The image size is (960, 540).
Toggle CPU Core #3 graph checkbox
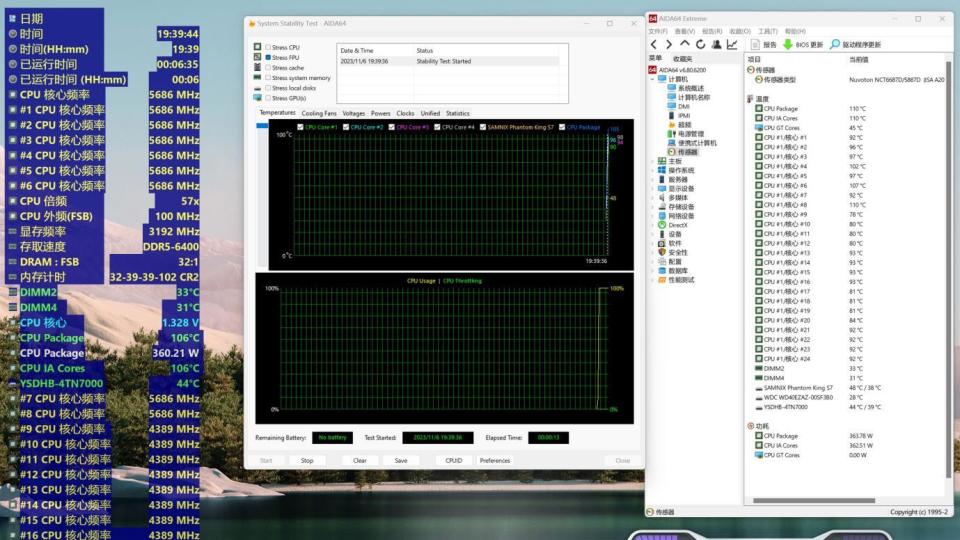click(x=392, y=127)
